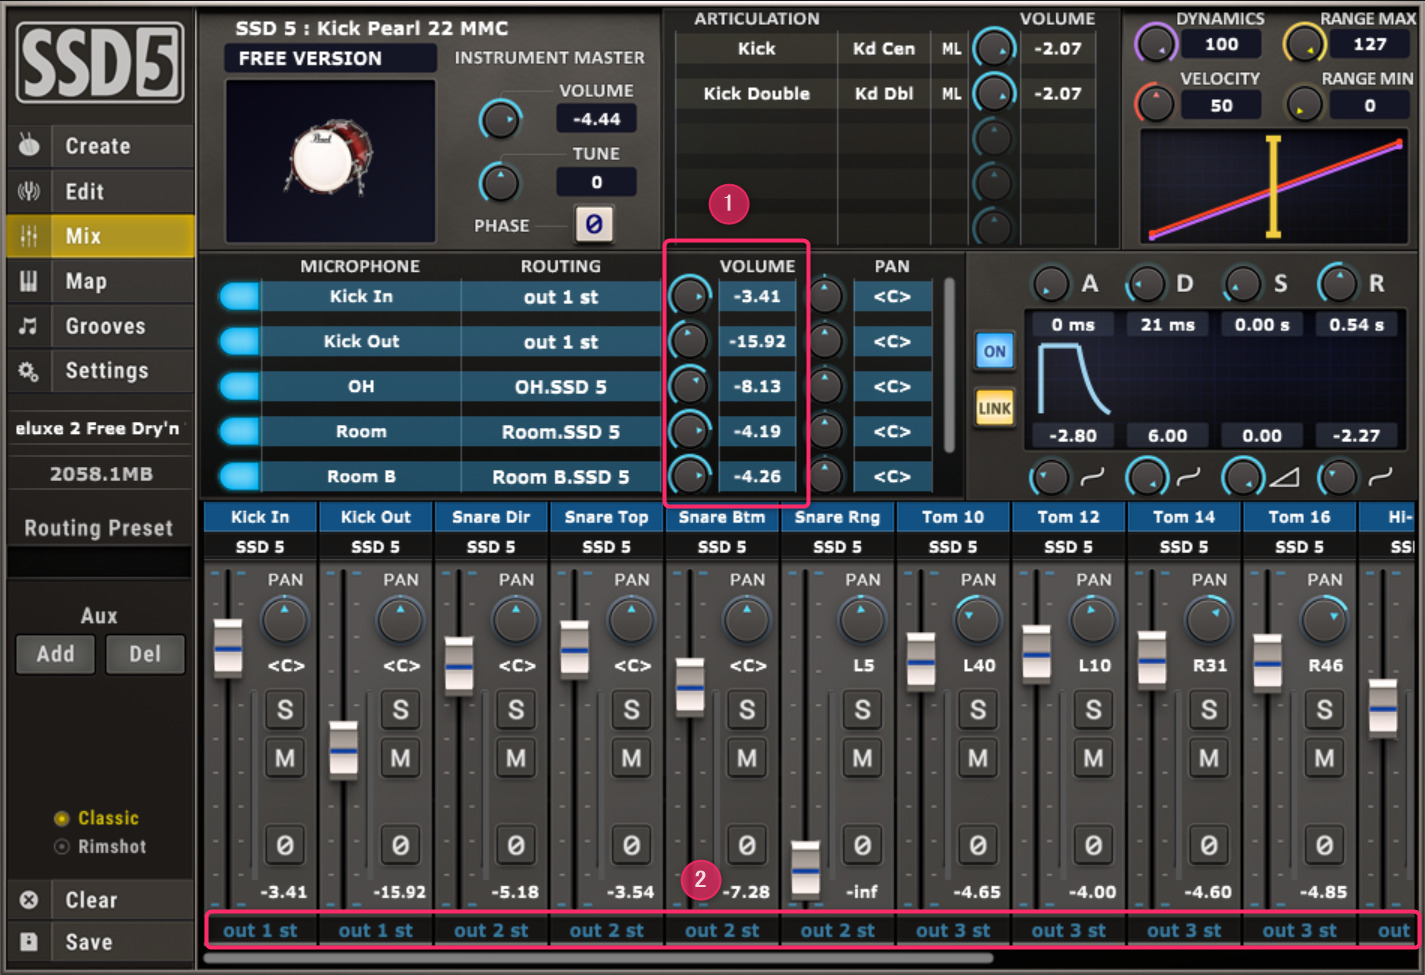
Task: Click the Mix view icon
Action: point(28,236)
